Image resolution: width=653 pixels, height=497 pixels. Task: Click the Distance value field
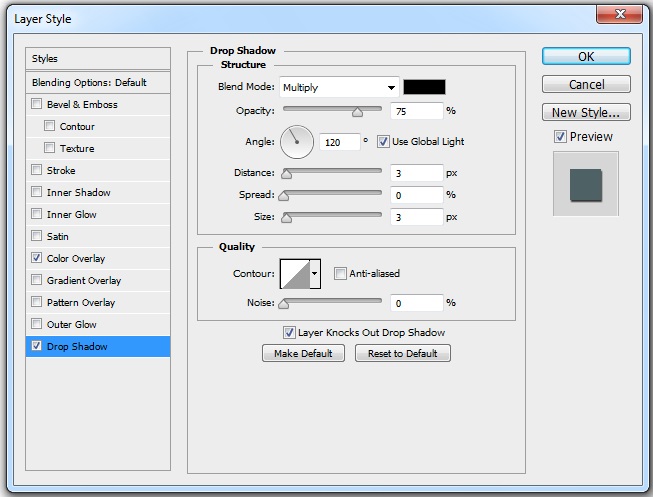[x=416, y=173]
